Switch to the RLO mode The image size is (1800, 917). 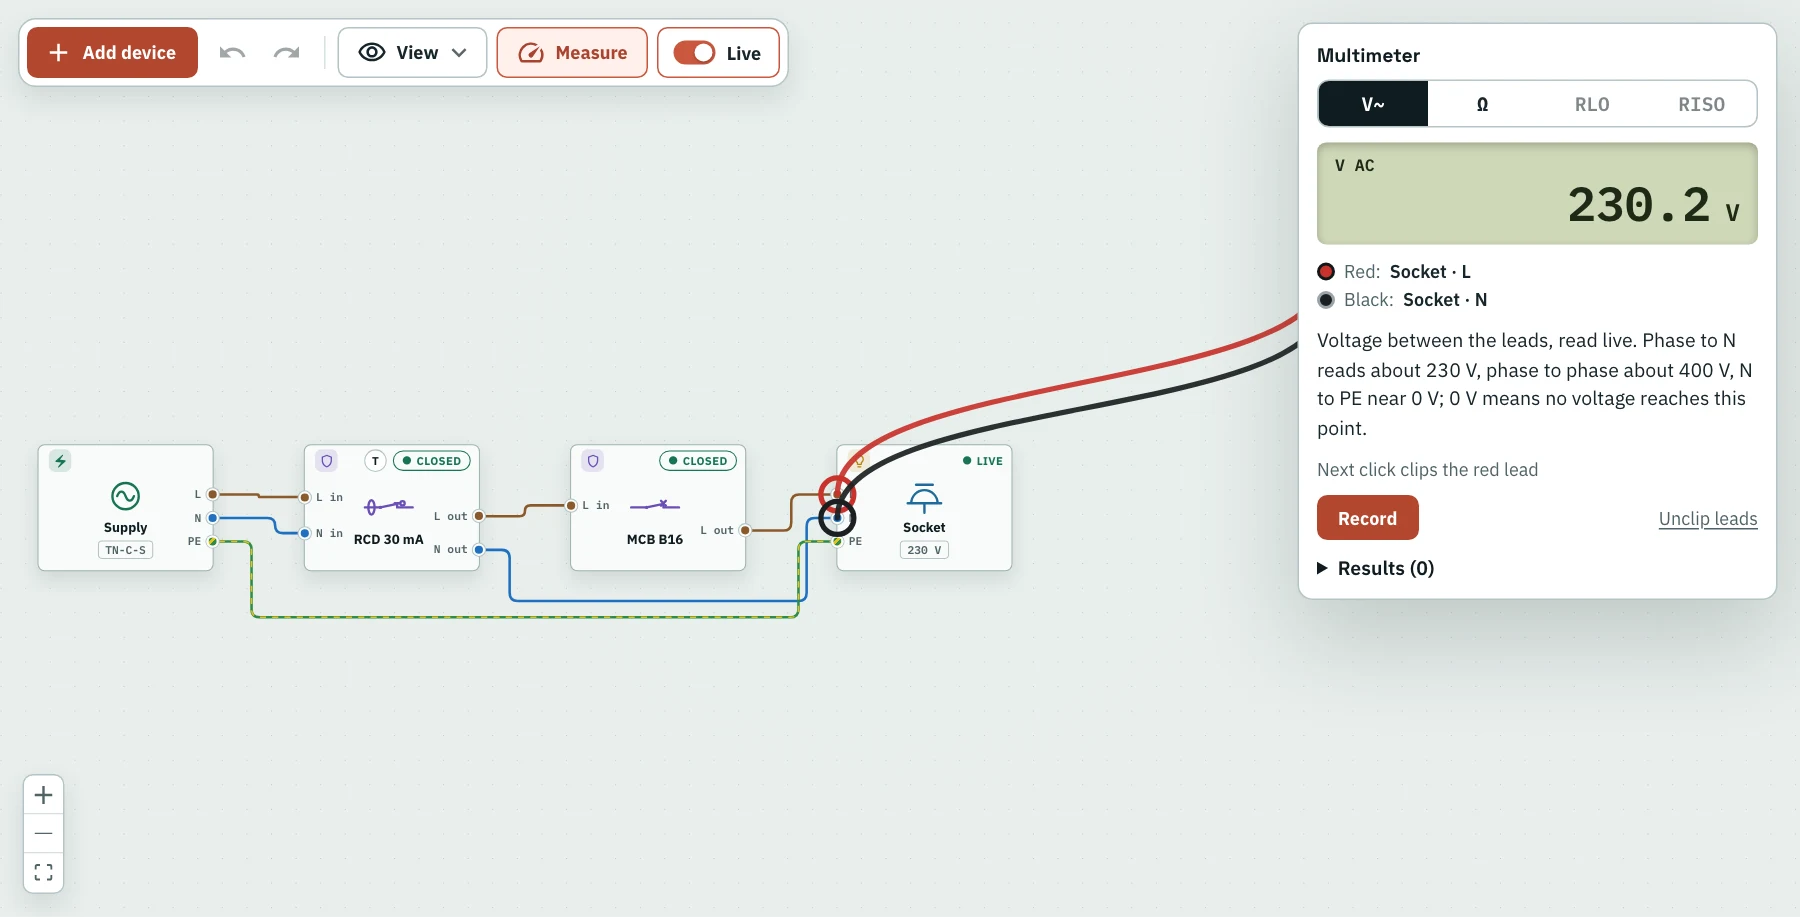coord(1592,104)
